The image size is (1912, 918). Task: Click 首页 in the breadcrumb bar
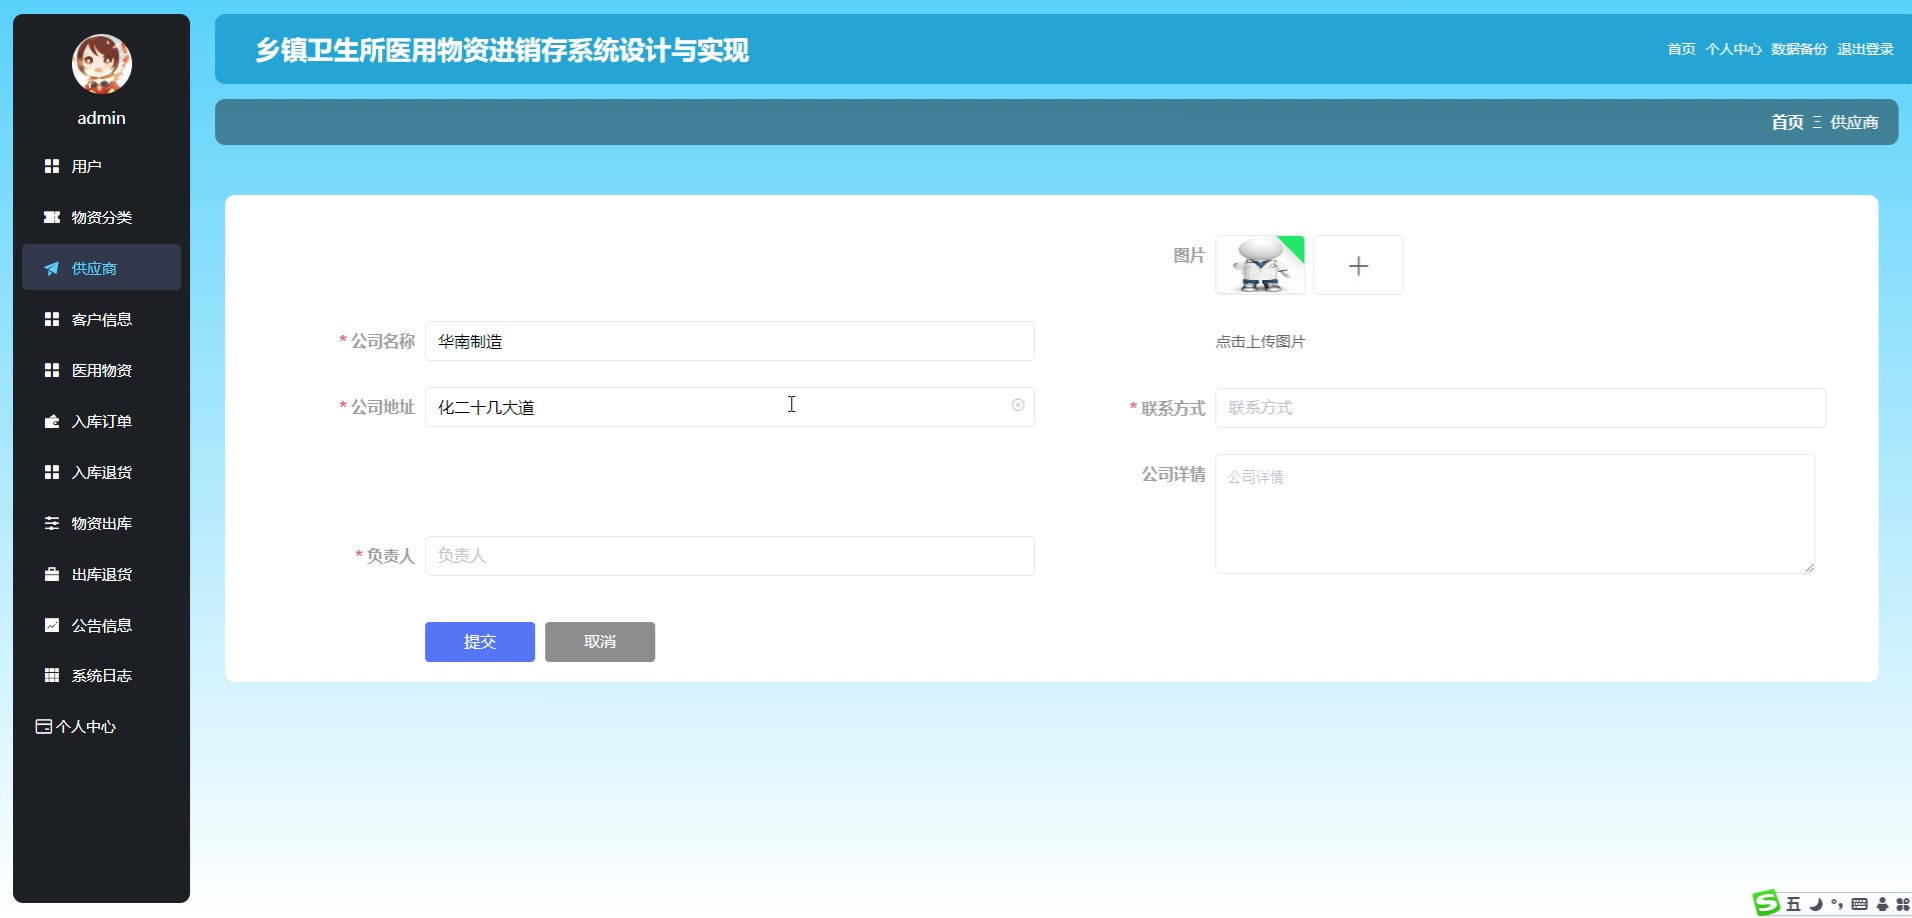[1787, 122]
